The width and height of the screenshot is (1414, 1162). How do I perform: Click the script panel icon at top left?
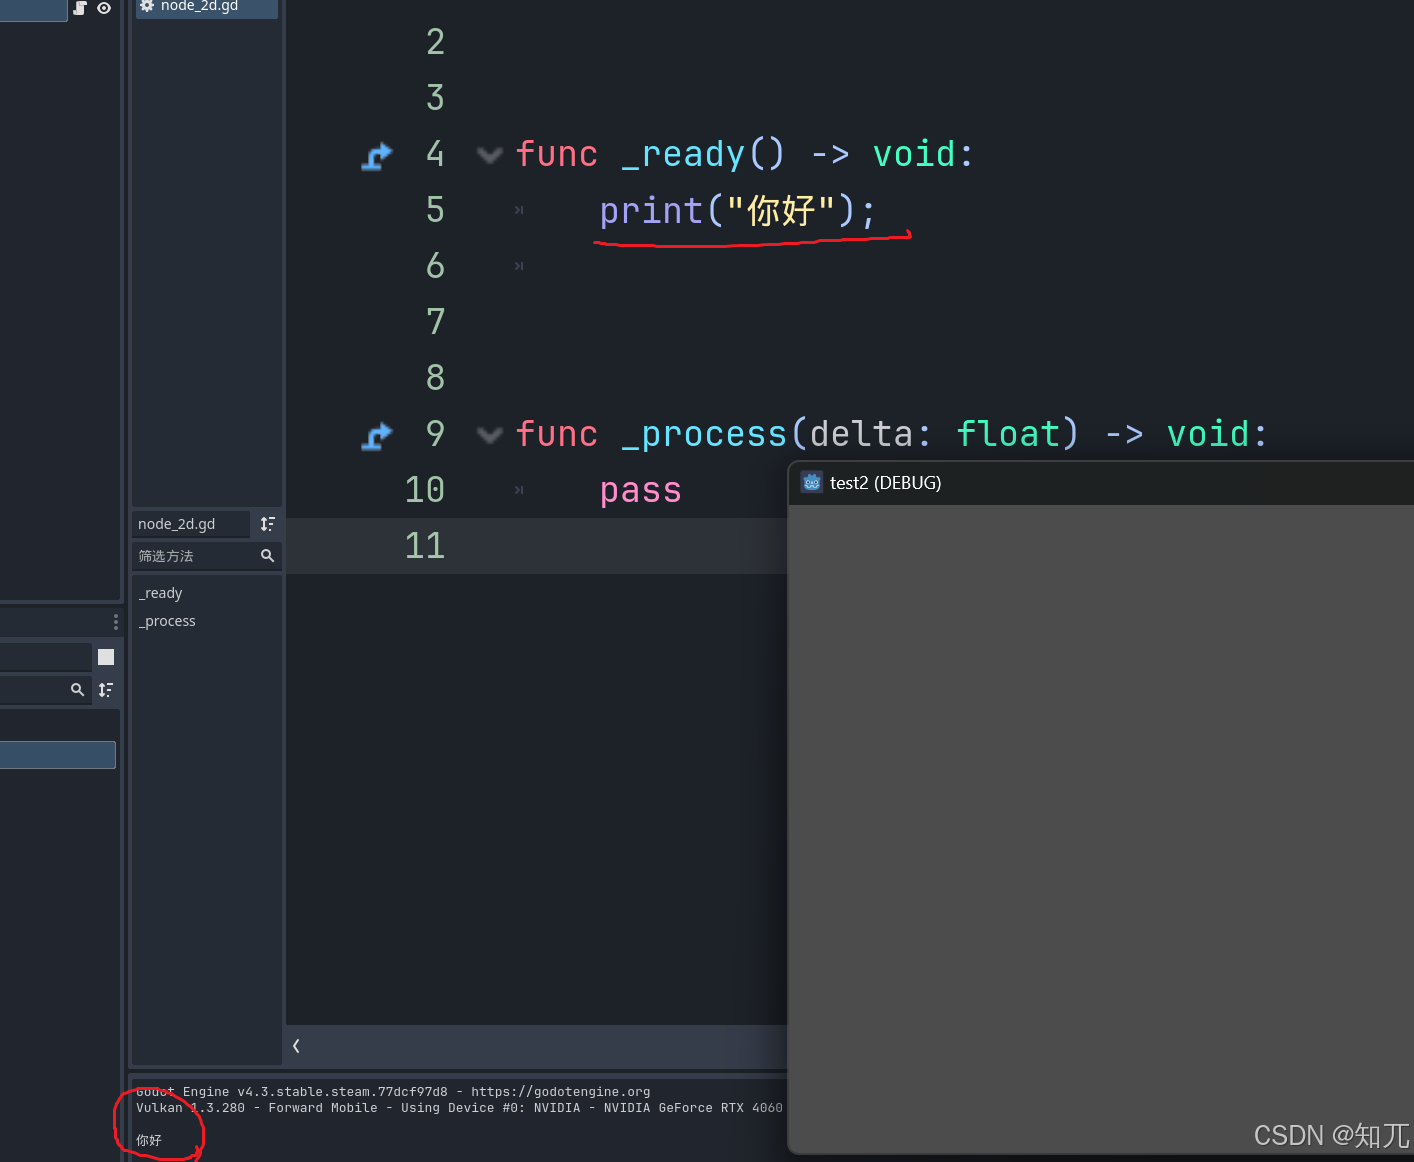[78, 8]
